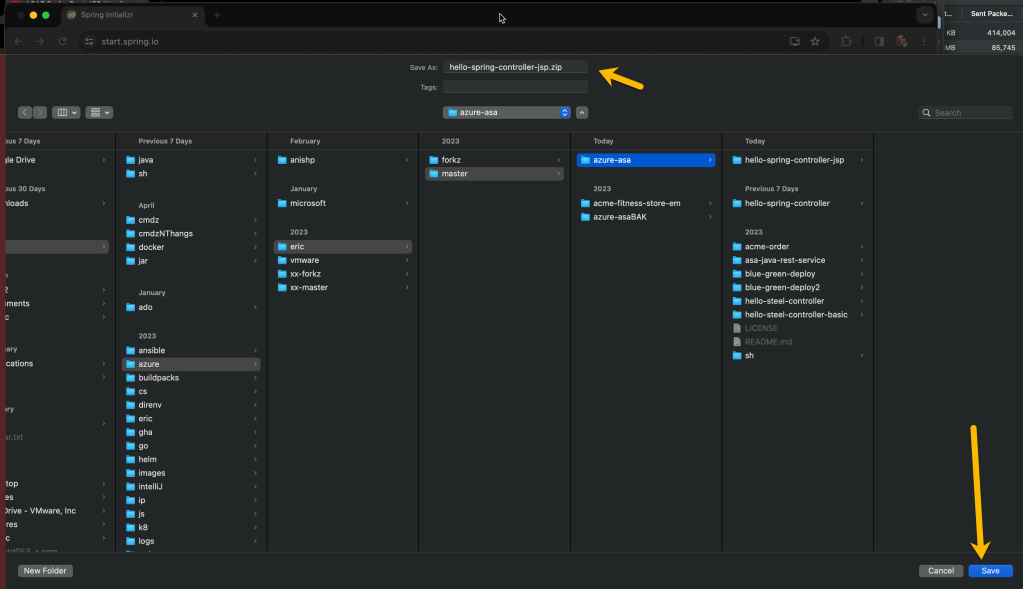Select the microsoft folder icon
This screenshot has height=589, width=1023.
[x=282, y=203]
